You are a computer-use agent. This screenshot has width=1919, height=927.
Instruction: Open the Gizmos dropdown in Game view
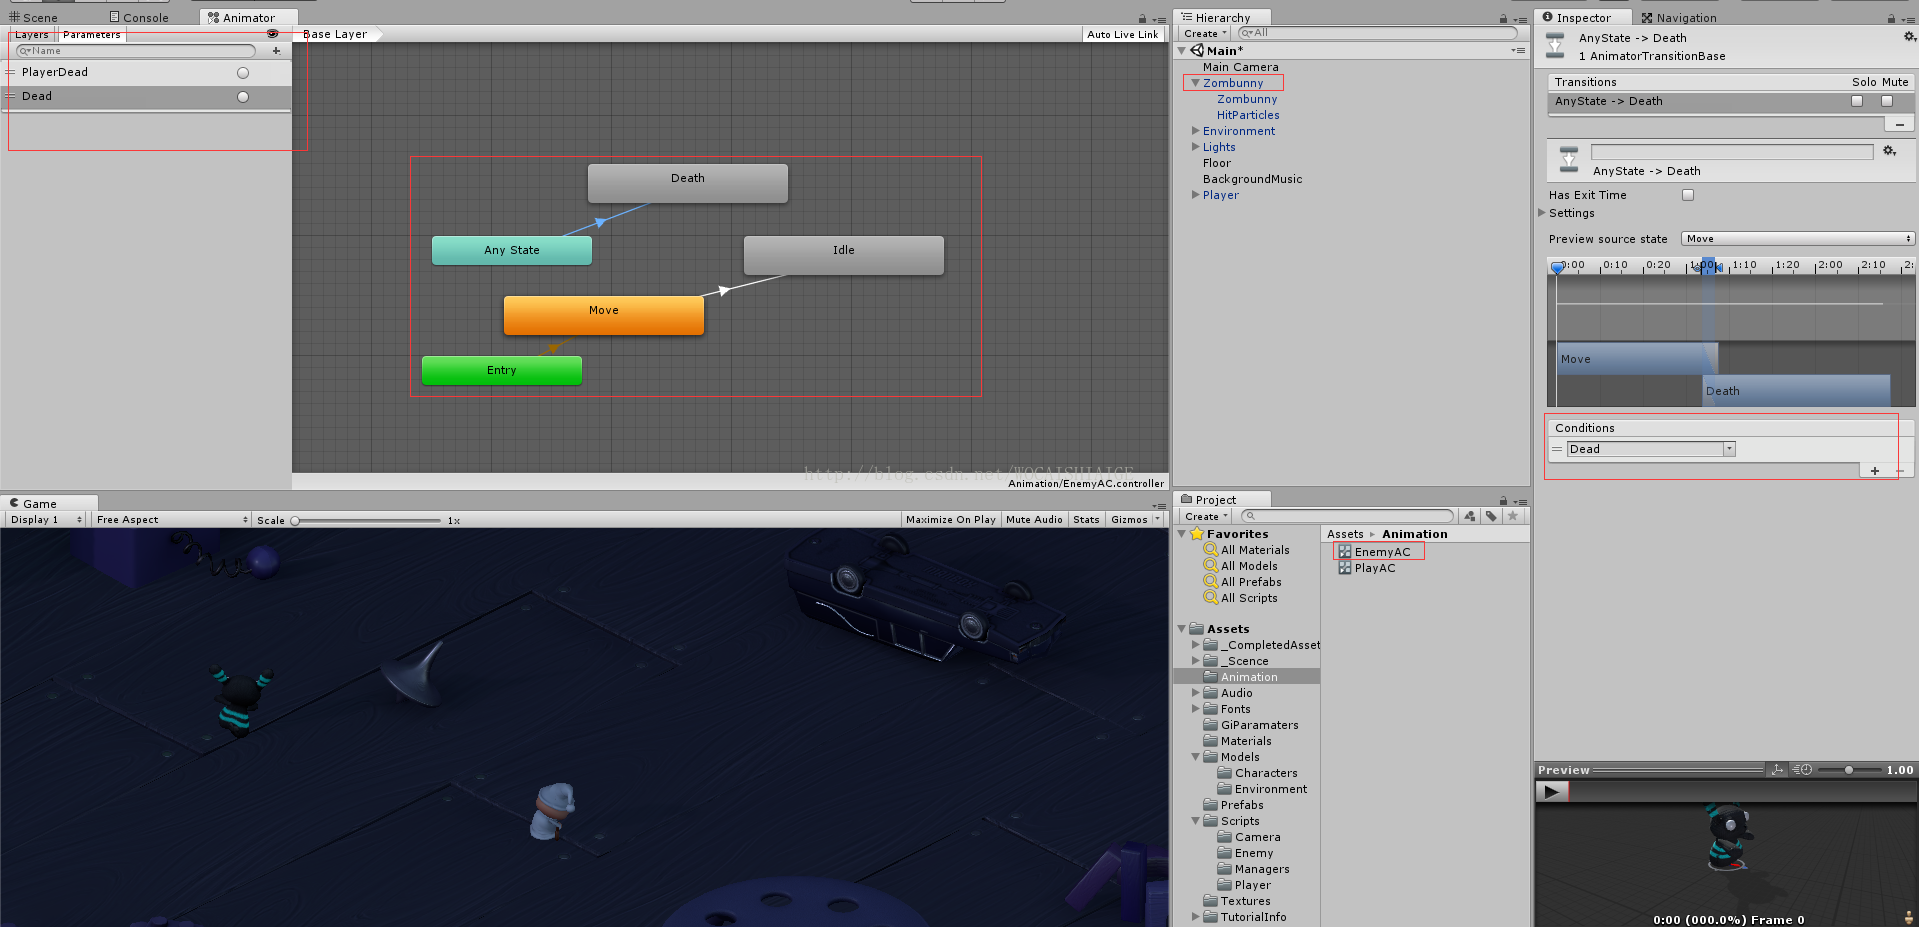[x=1135, y=520]
